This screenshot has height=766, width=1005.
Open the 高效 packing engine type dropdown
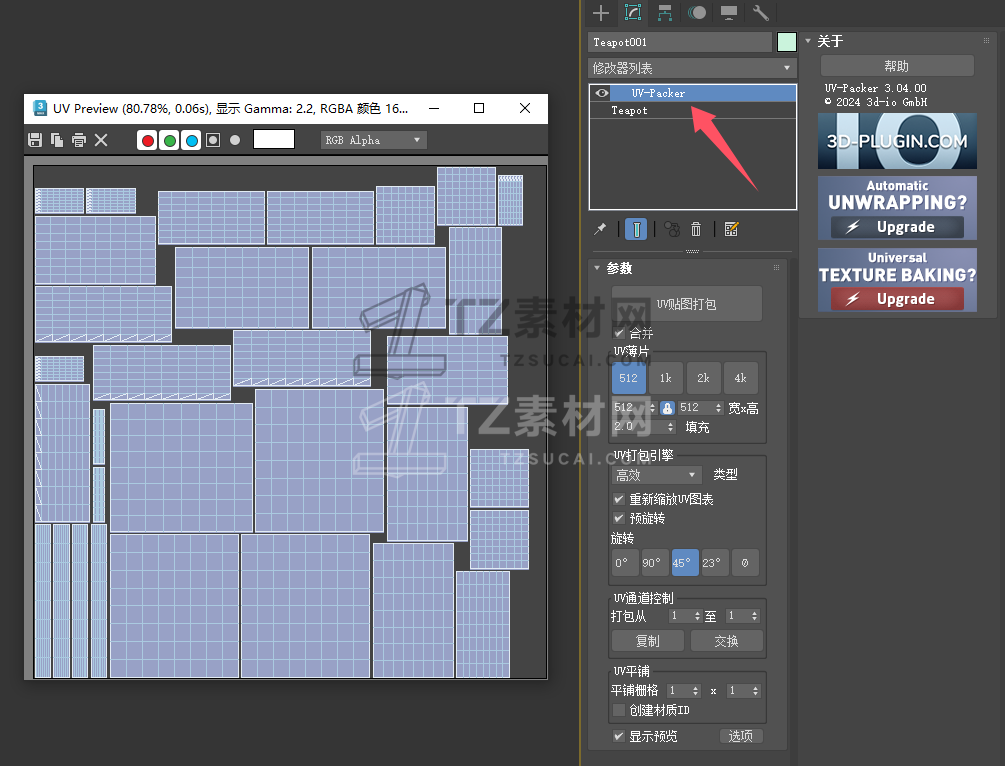657,475
